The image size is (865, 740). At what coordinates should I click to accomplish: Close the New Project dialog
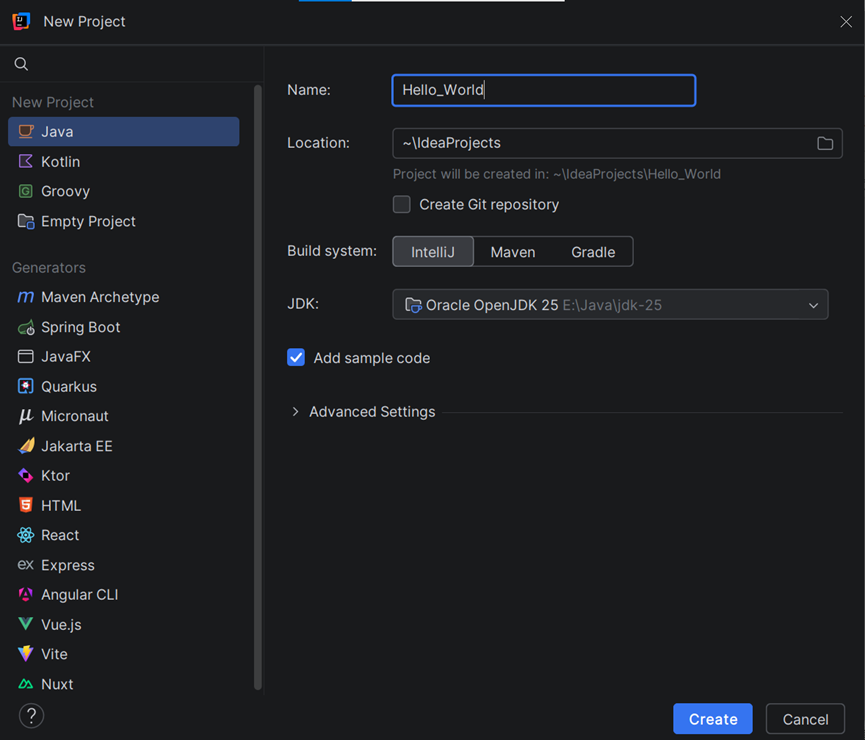[846, 22]
